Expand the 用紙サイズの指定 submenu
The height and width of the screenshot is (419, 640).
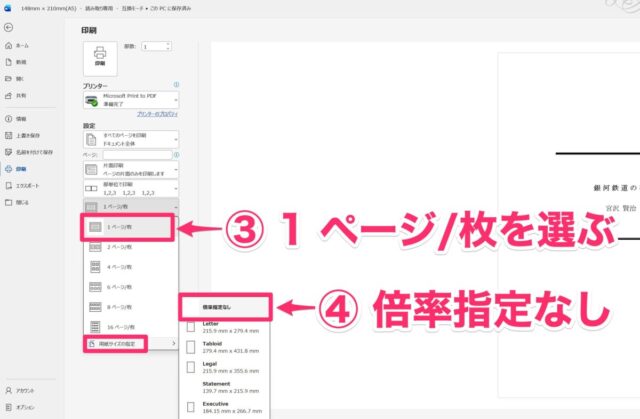pos(131,343)
